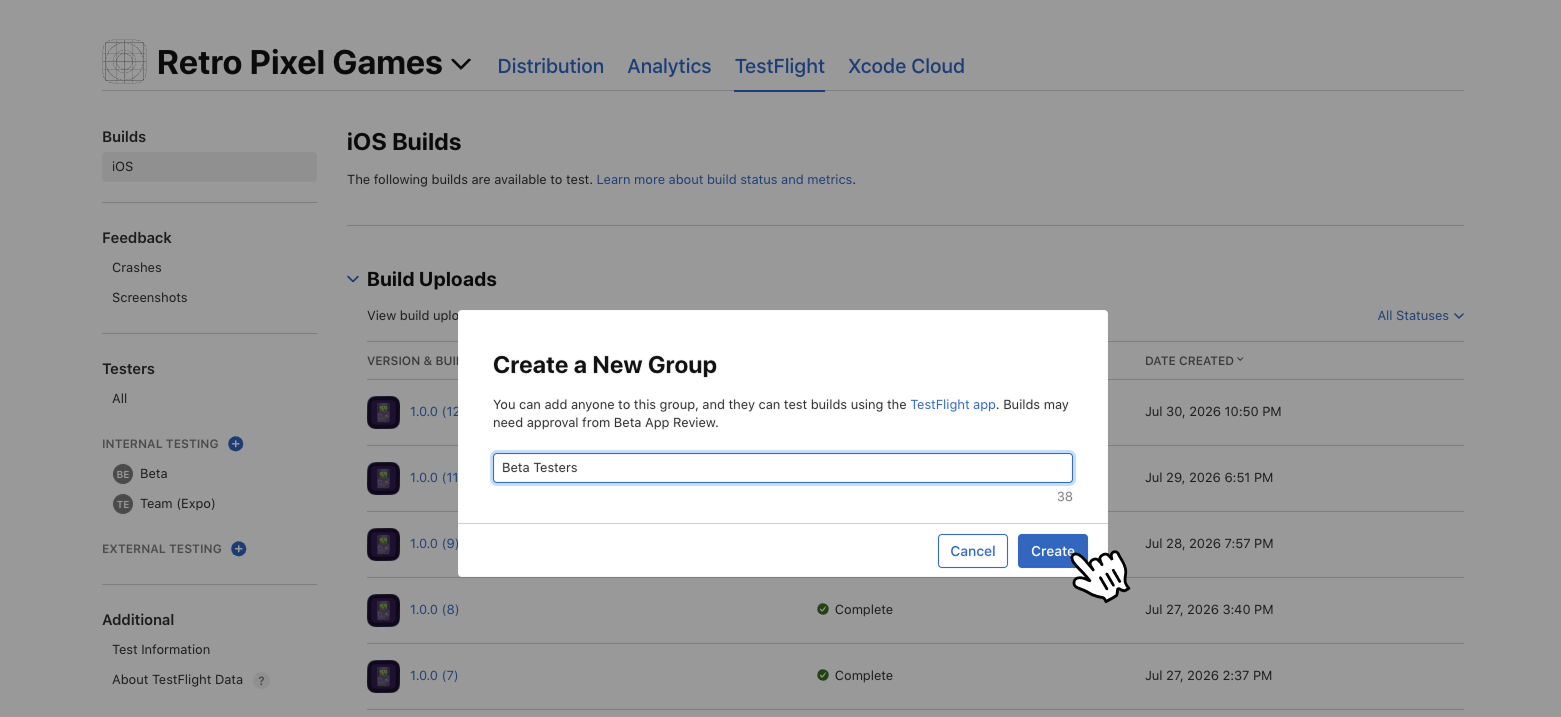This screenshot has width=1561, height=717.
Task: Open the Team (Expo) testing group
Action: point(178,504)
